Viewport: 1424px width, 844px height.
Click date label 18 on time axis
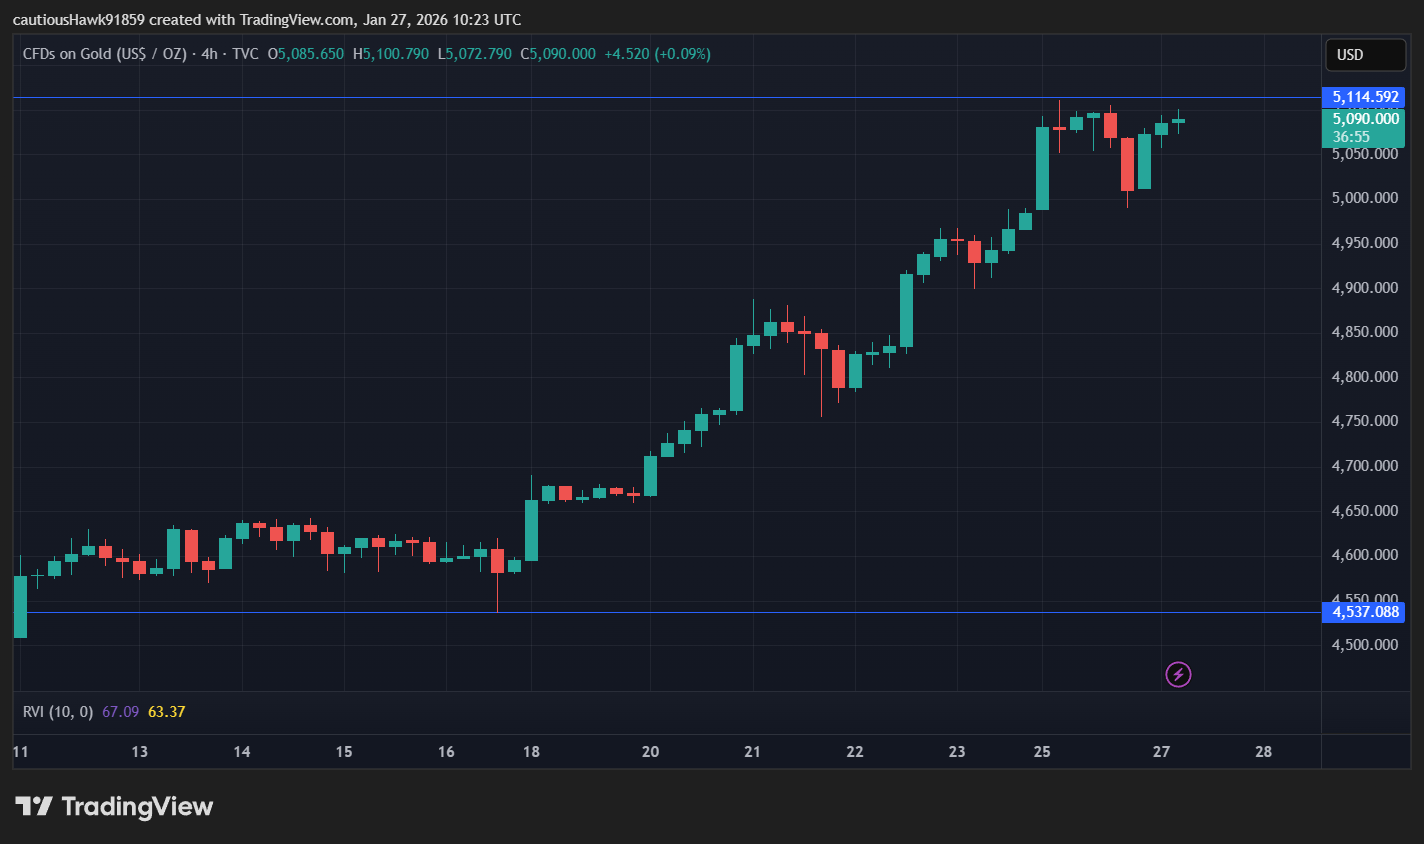[531, 752]
